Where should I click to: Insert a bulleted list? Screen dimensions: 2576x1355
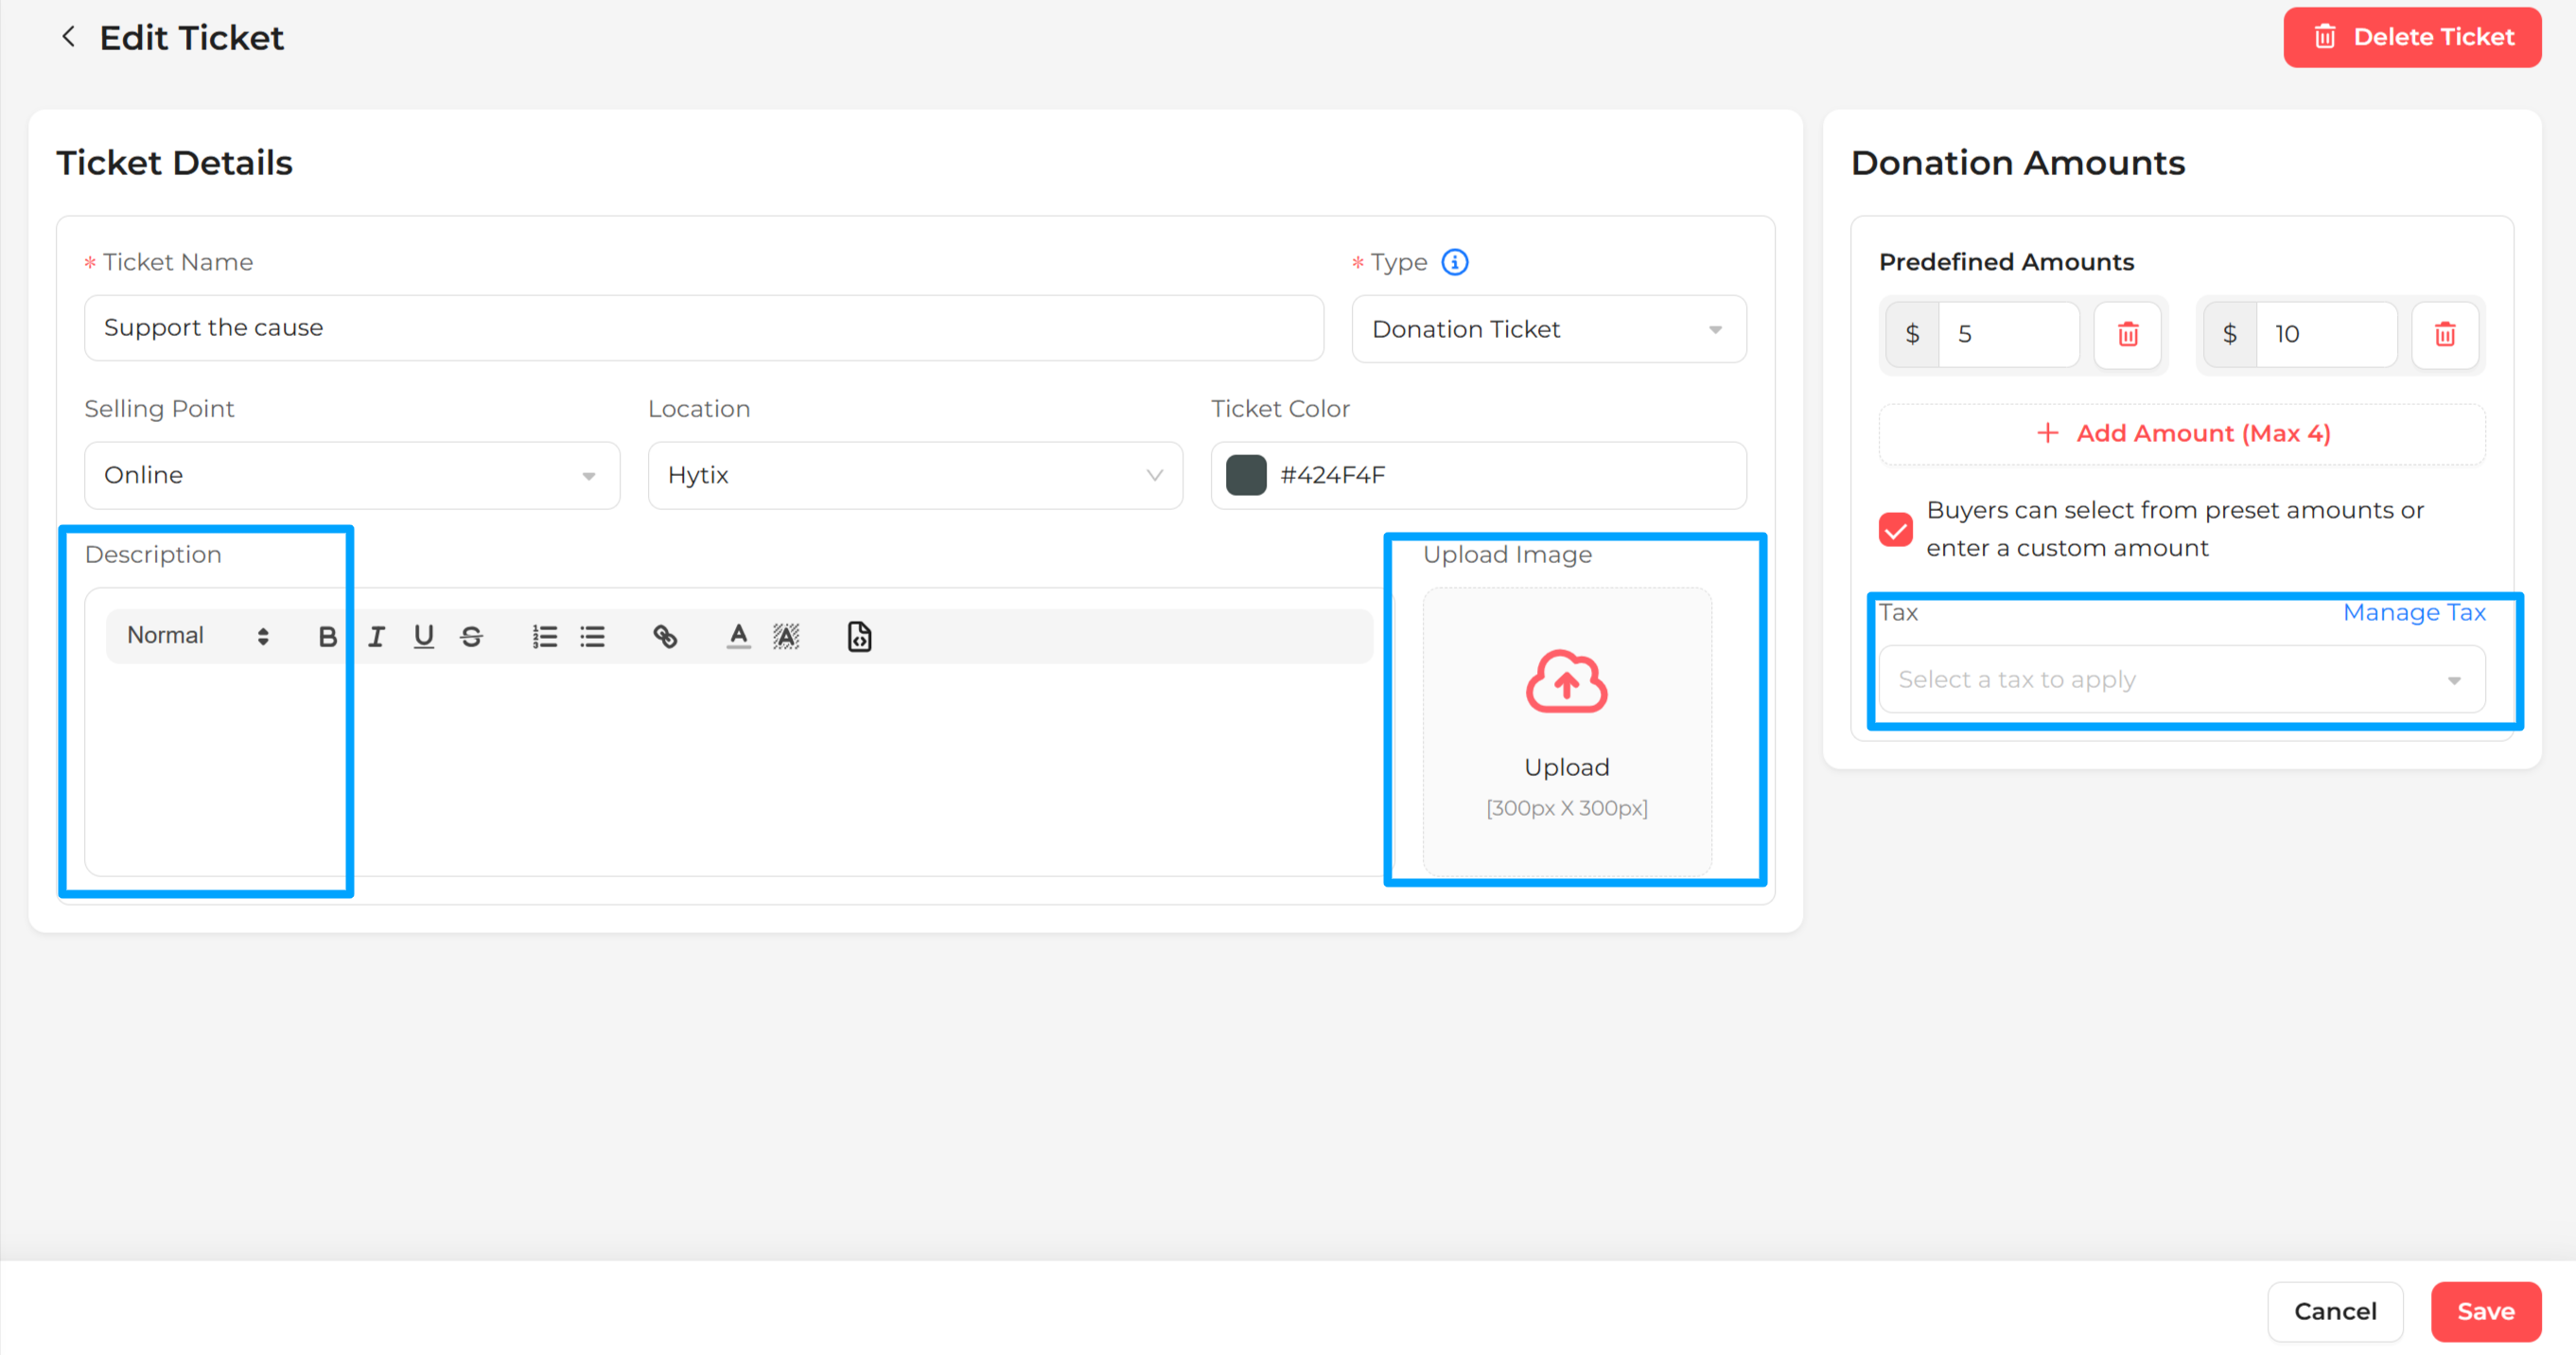[592, 637]
